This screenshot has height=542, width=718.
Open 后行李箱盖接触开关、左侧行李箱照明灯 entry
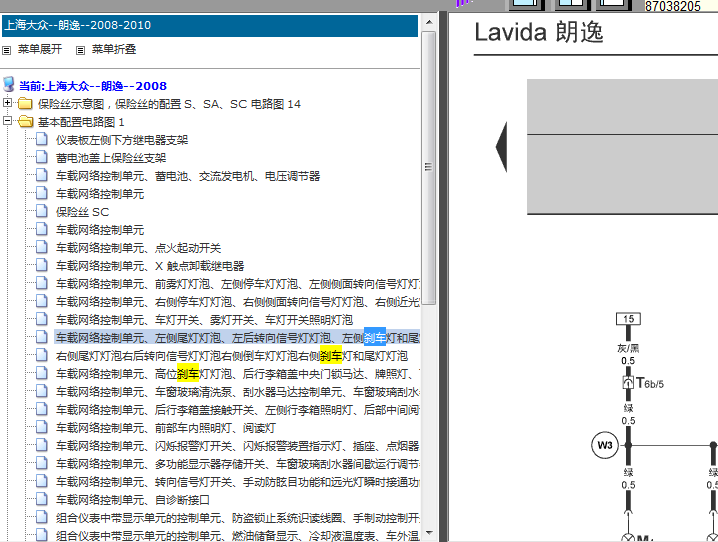coord(238,410)
